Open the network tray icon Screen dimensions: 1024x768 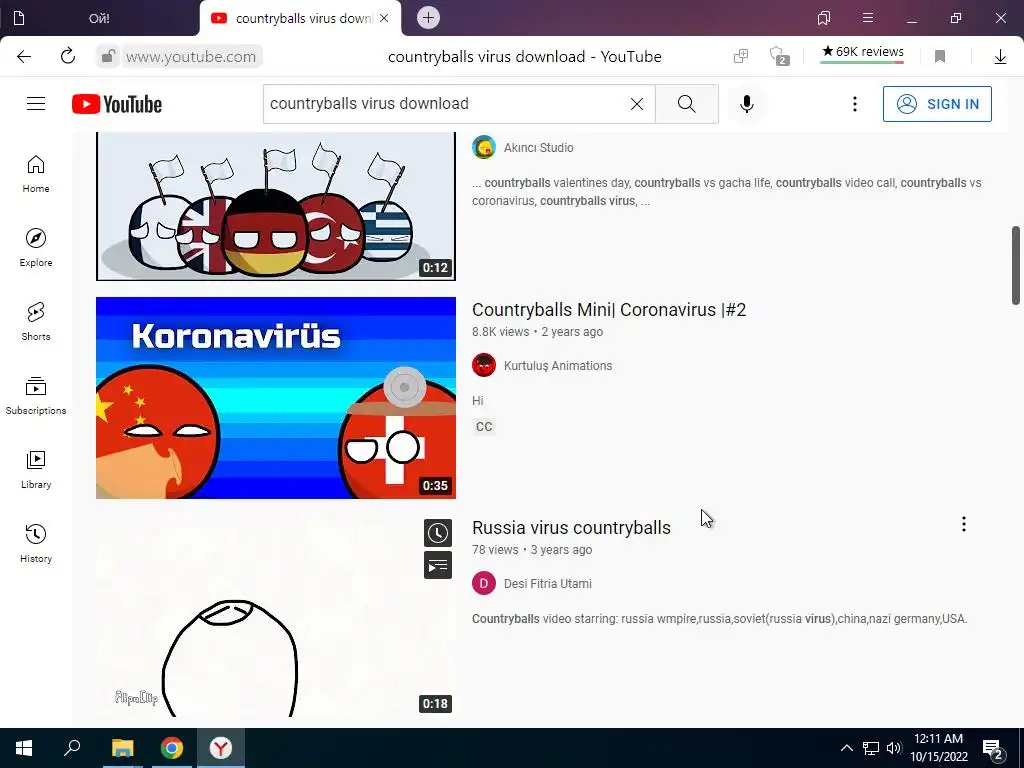tap(871, 748)
